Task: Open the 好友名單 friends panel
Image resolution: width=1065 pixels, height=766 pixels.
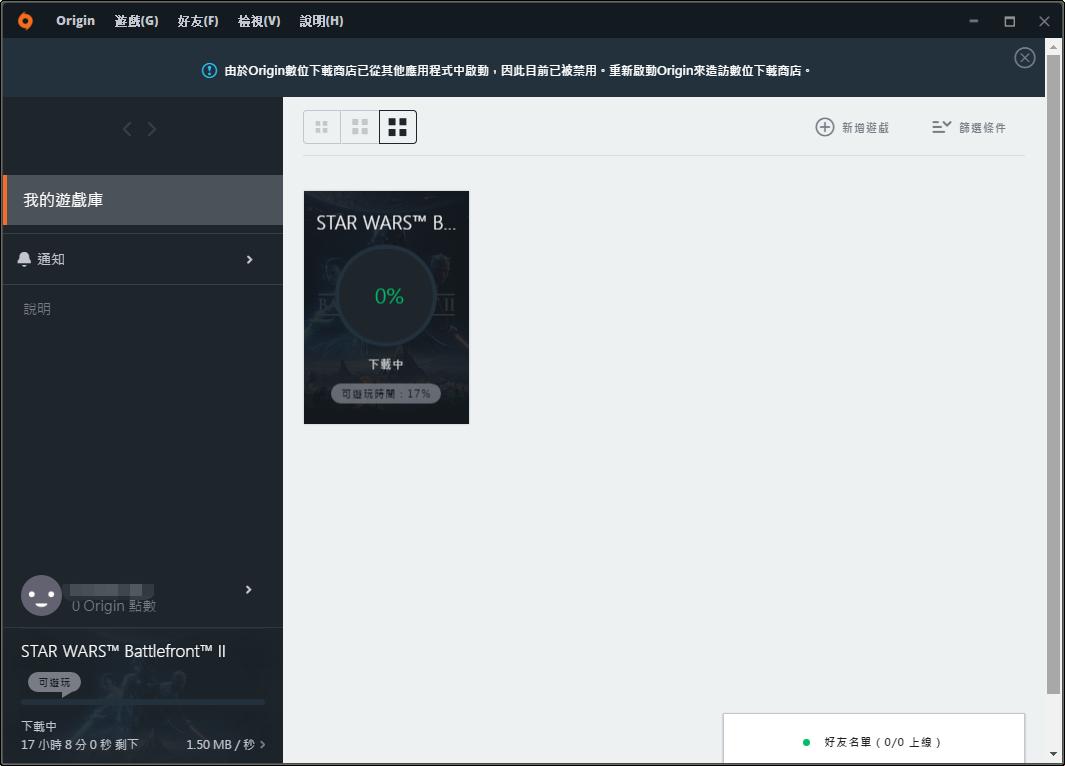Action: pyautogui.click(x=873, y=742)
